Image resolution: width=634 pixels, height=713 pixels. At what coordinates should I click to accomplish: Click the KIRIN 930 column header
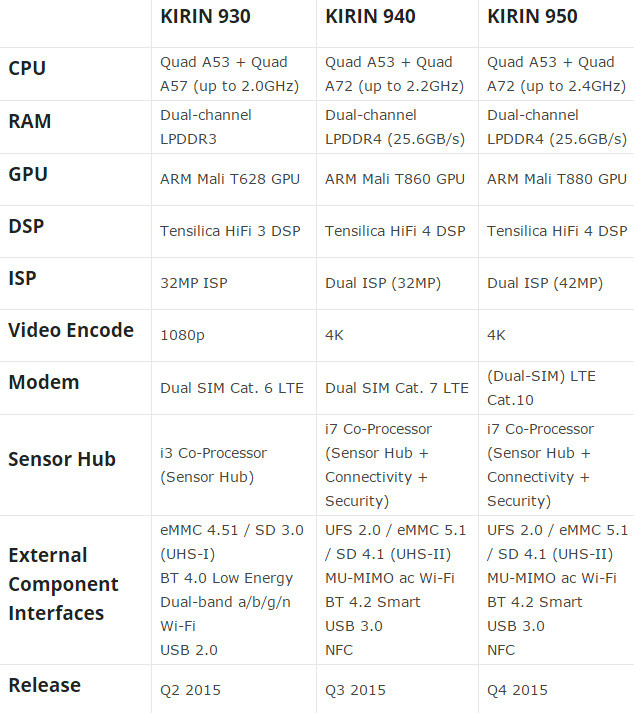click(x=205, y=17)
